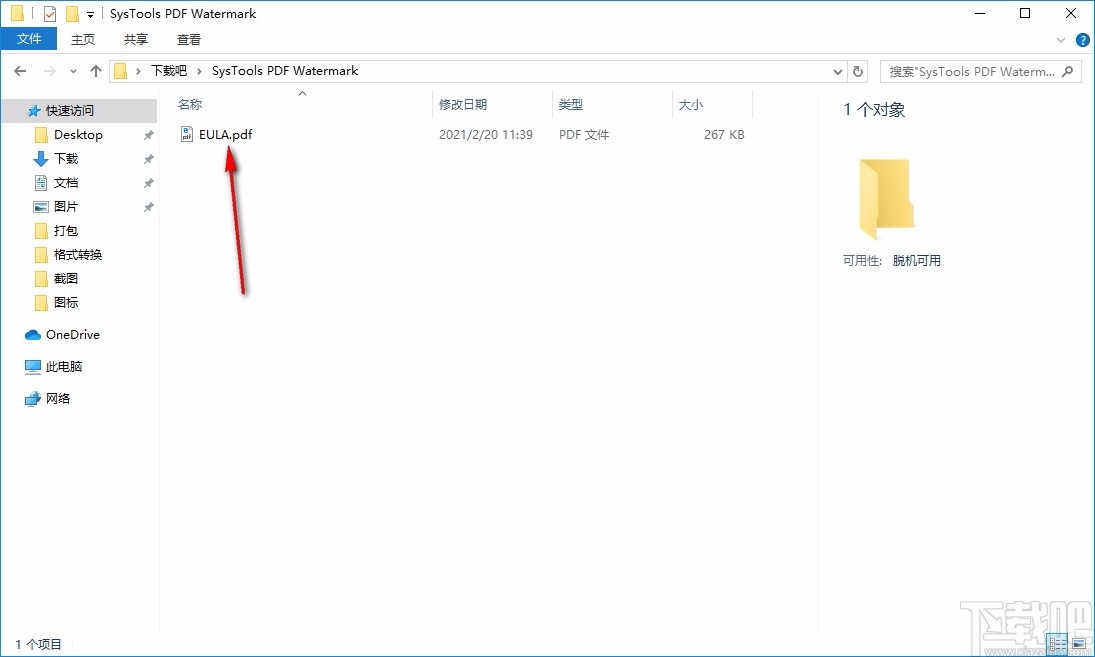
Task: Expand the address bar history dropdown
Action: [838, 71]
